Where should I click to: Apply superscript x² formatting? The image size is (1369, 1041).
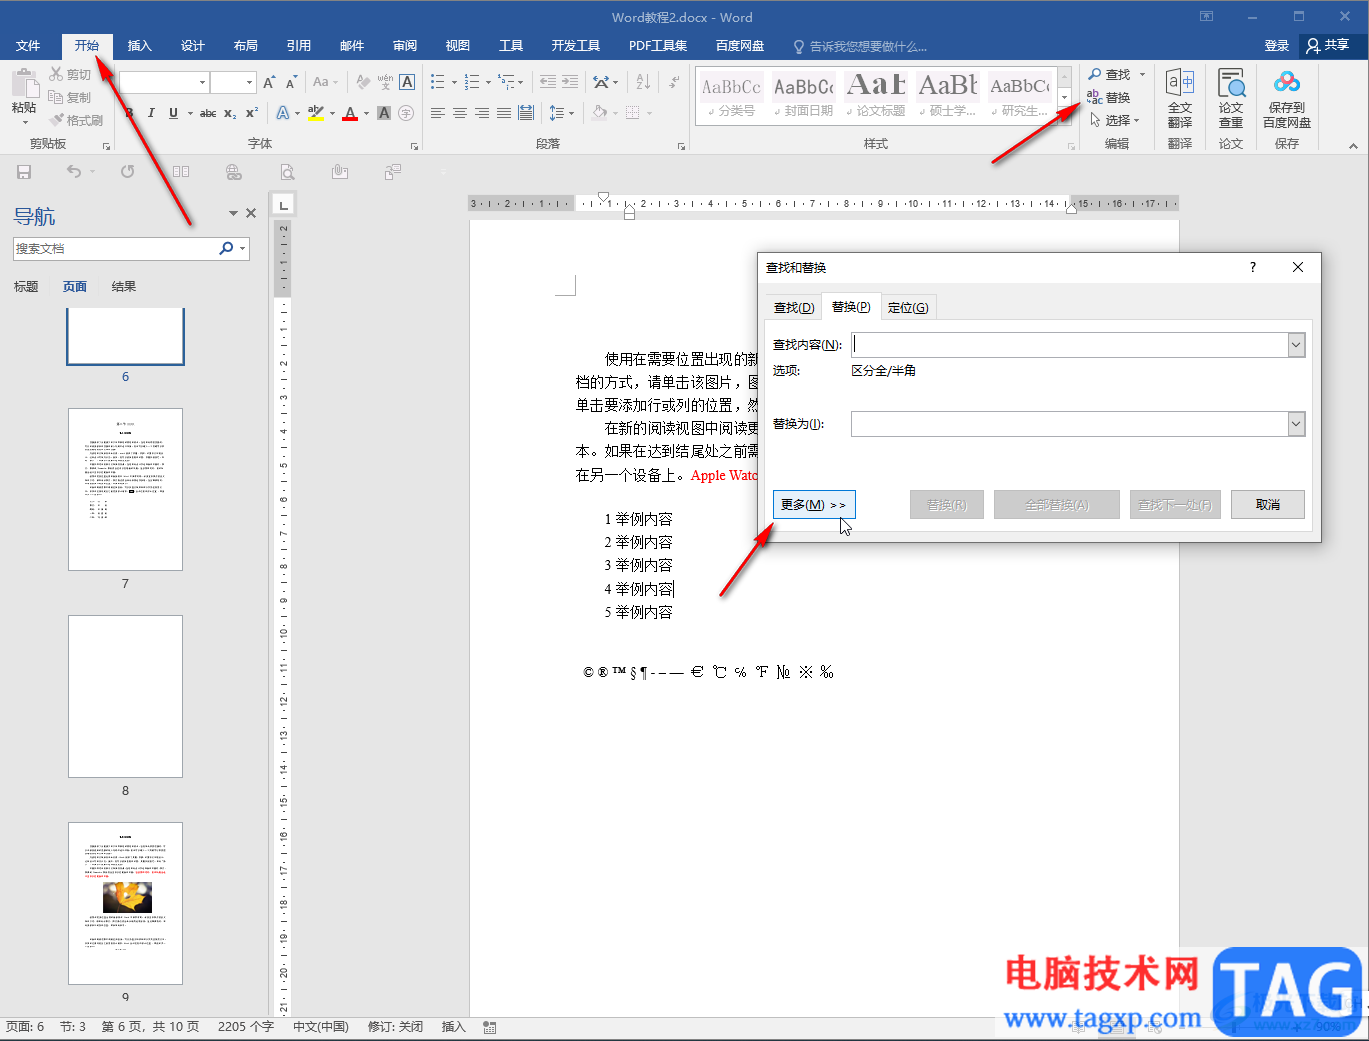252,113
